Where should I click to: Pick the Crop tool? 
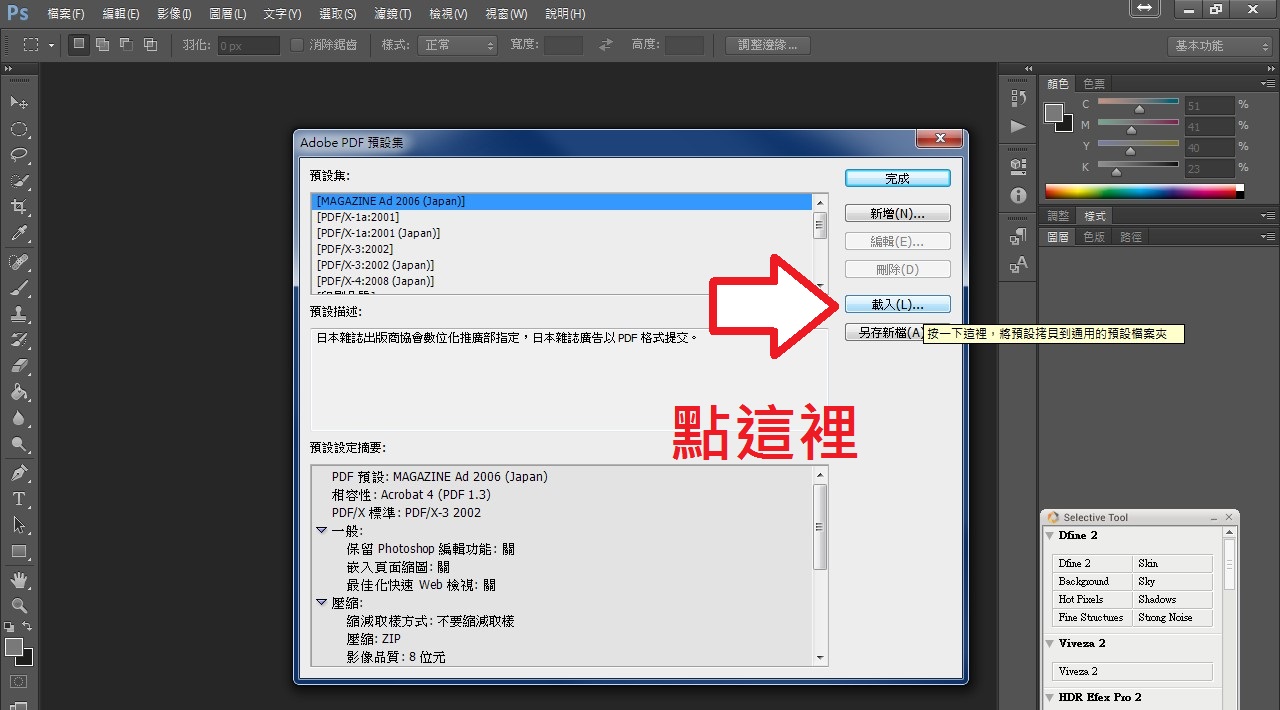click(x=19, y=207)
